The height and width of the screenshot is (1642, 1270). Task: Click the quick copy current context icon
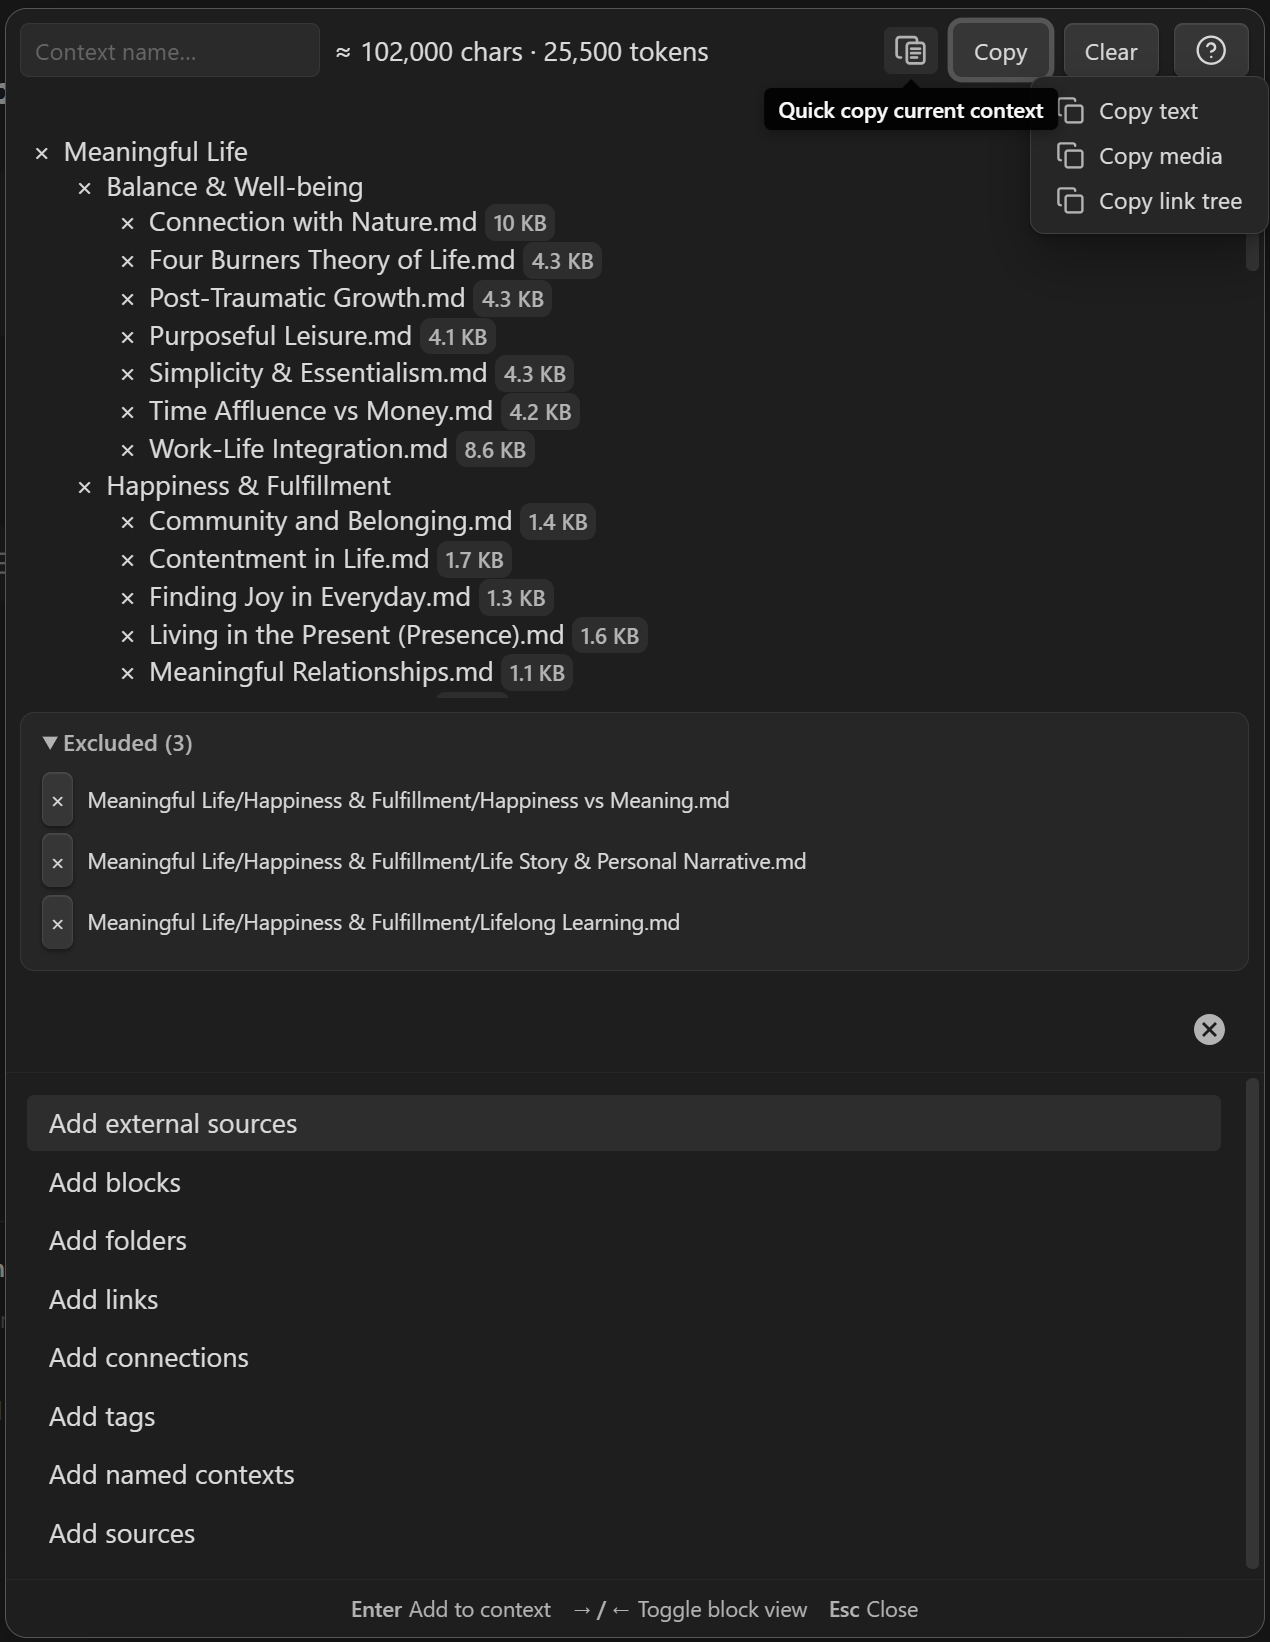coord(910,51)
